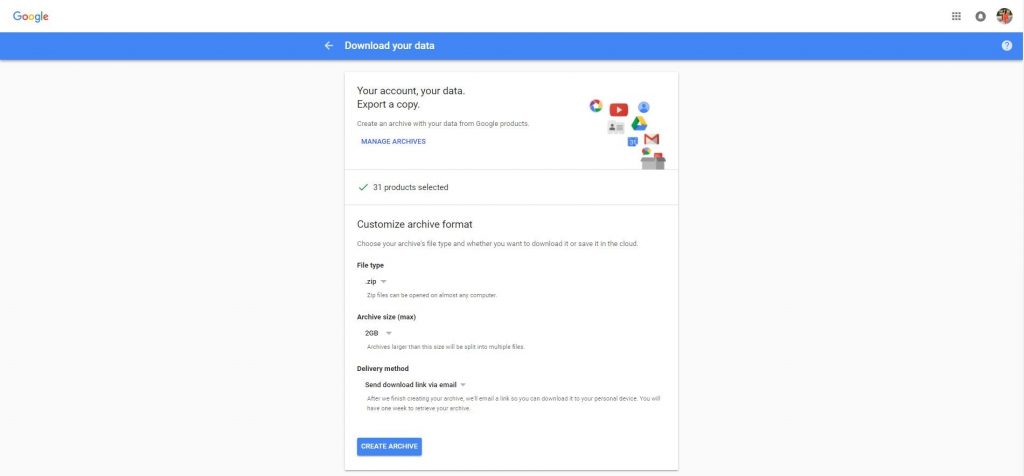Click the YouTube icon in illustration
The width and height of the screenshot is (1024, 476).
pyautogui.click(x=618, y=110)
